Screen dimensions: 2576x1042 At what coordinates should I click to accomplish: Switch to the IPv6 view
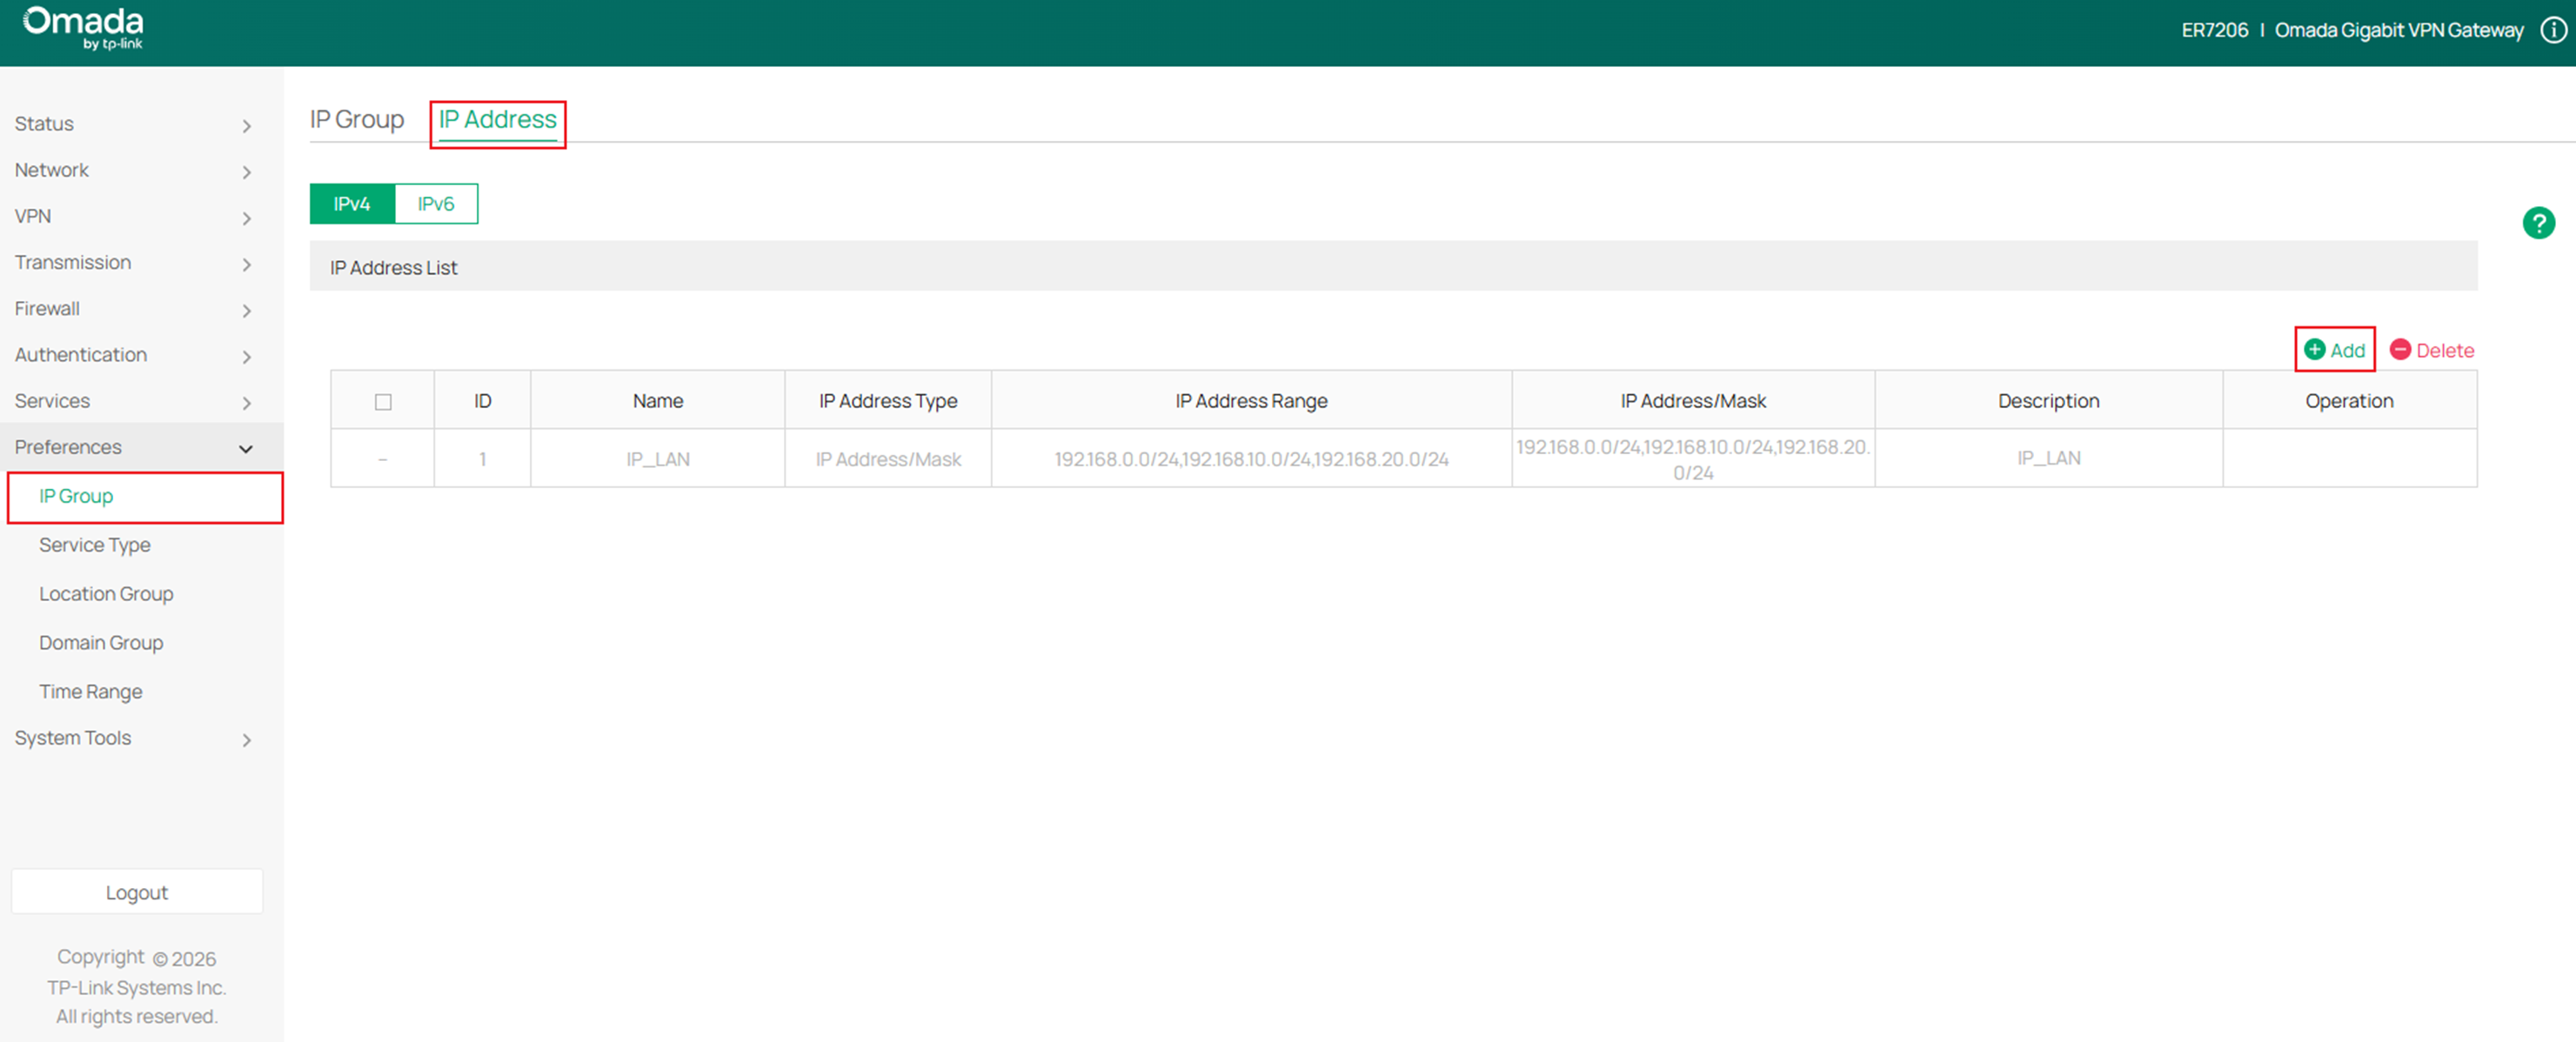[435, 203]
